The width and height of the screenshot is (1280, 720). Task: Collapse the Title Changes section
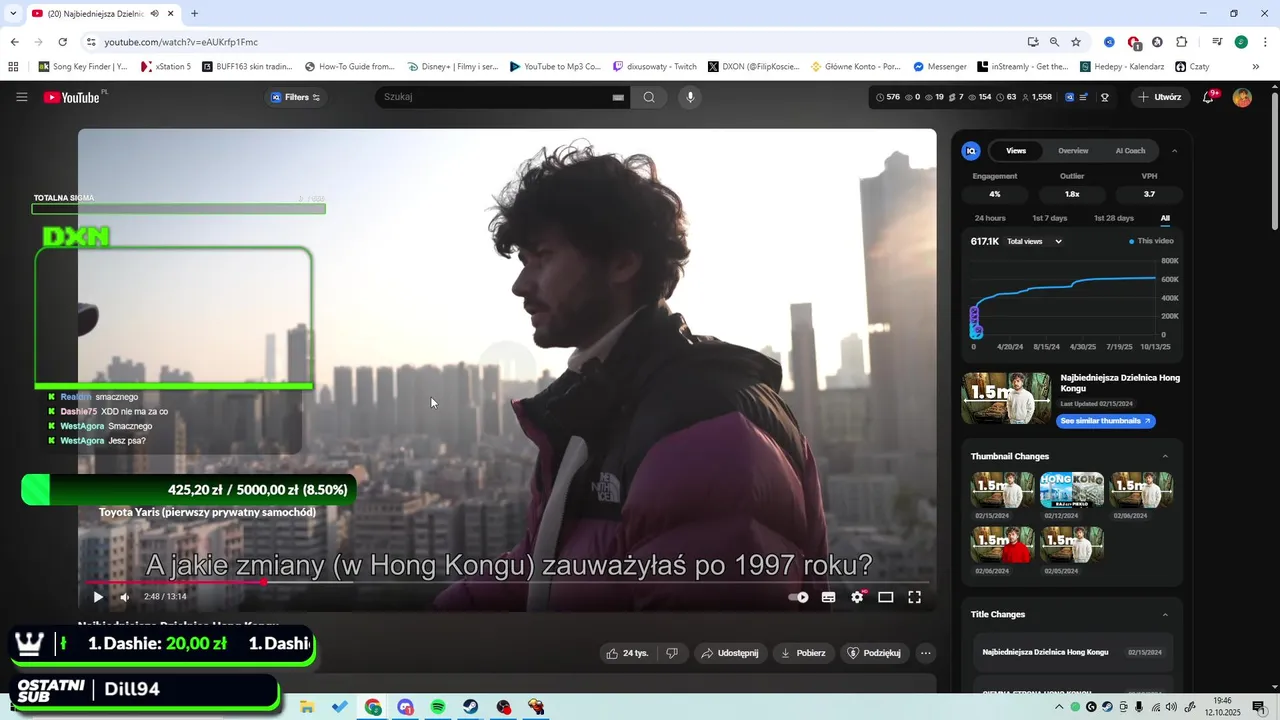coord(1165,614)
